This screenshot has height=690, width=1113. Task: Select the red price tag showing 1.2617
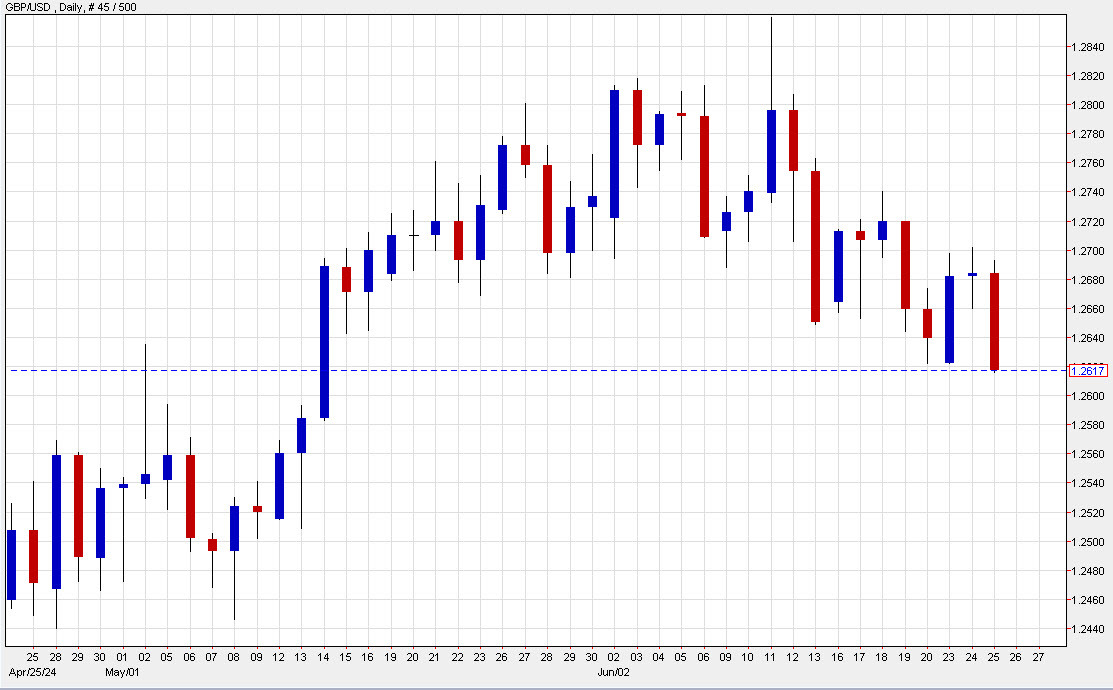(x=1090, y=370)
